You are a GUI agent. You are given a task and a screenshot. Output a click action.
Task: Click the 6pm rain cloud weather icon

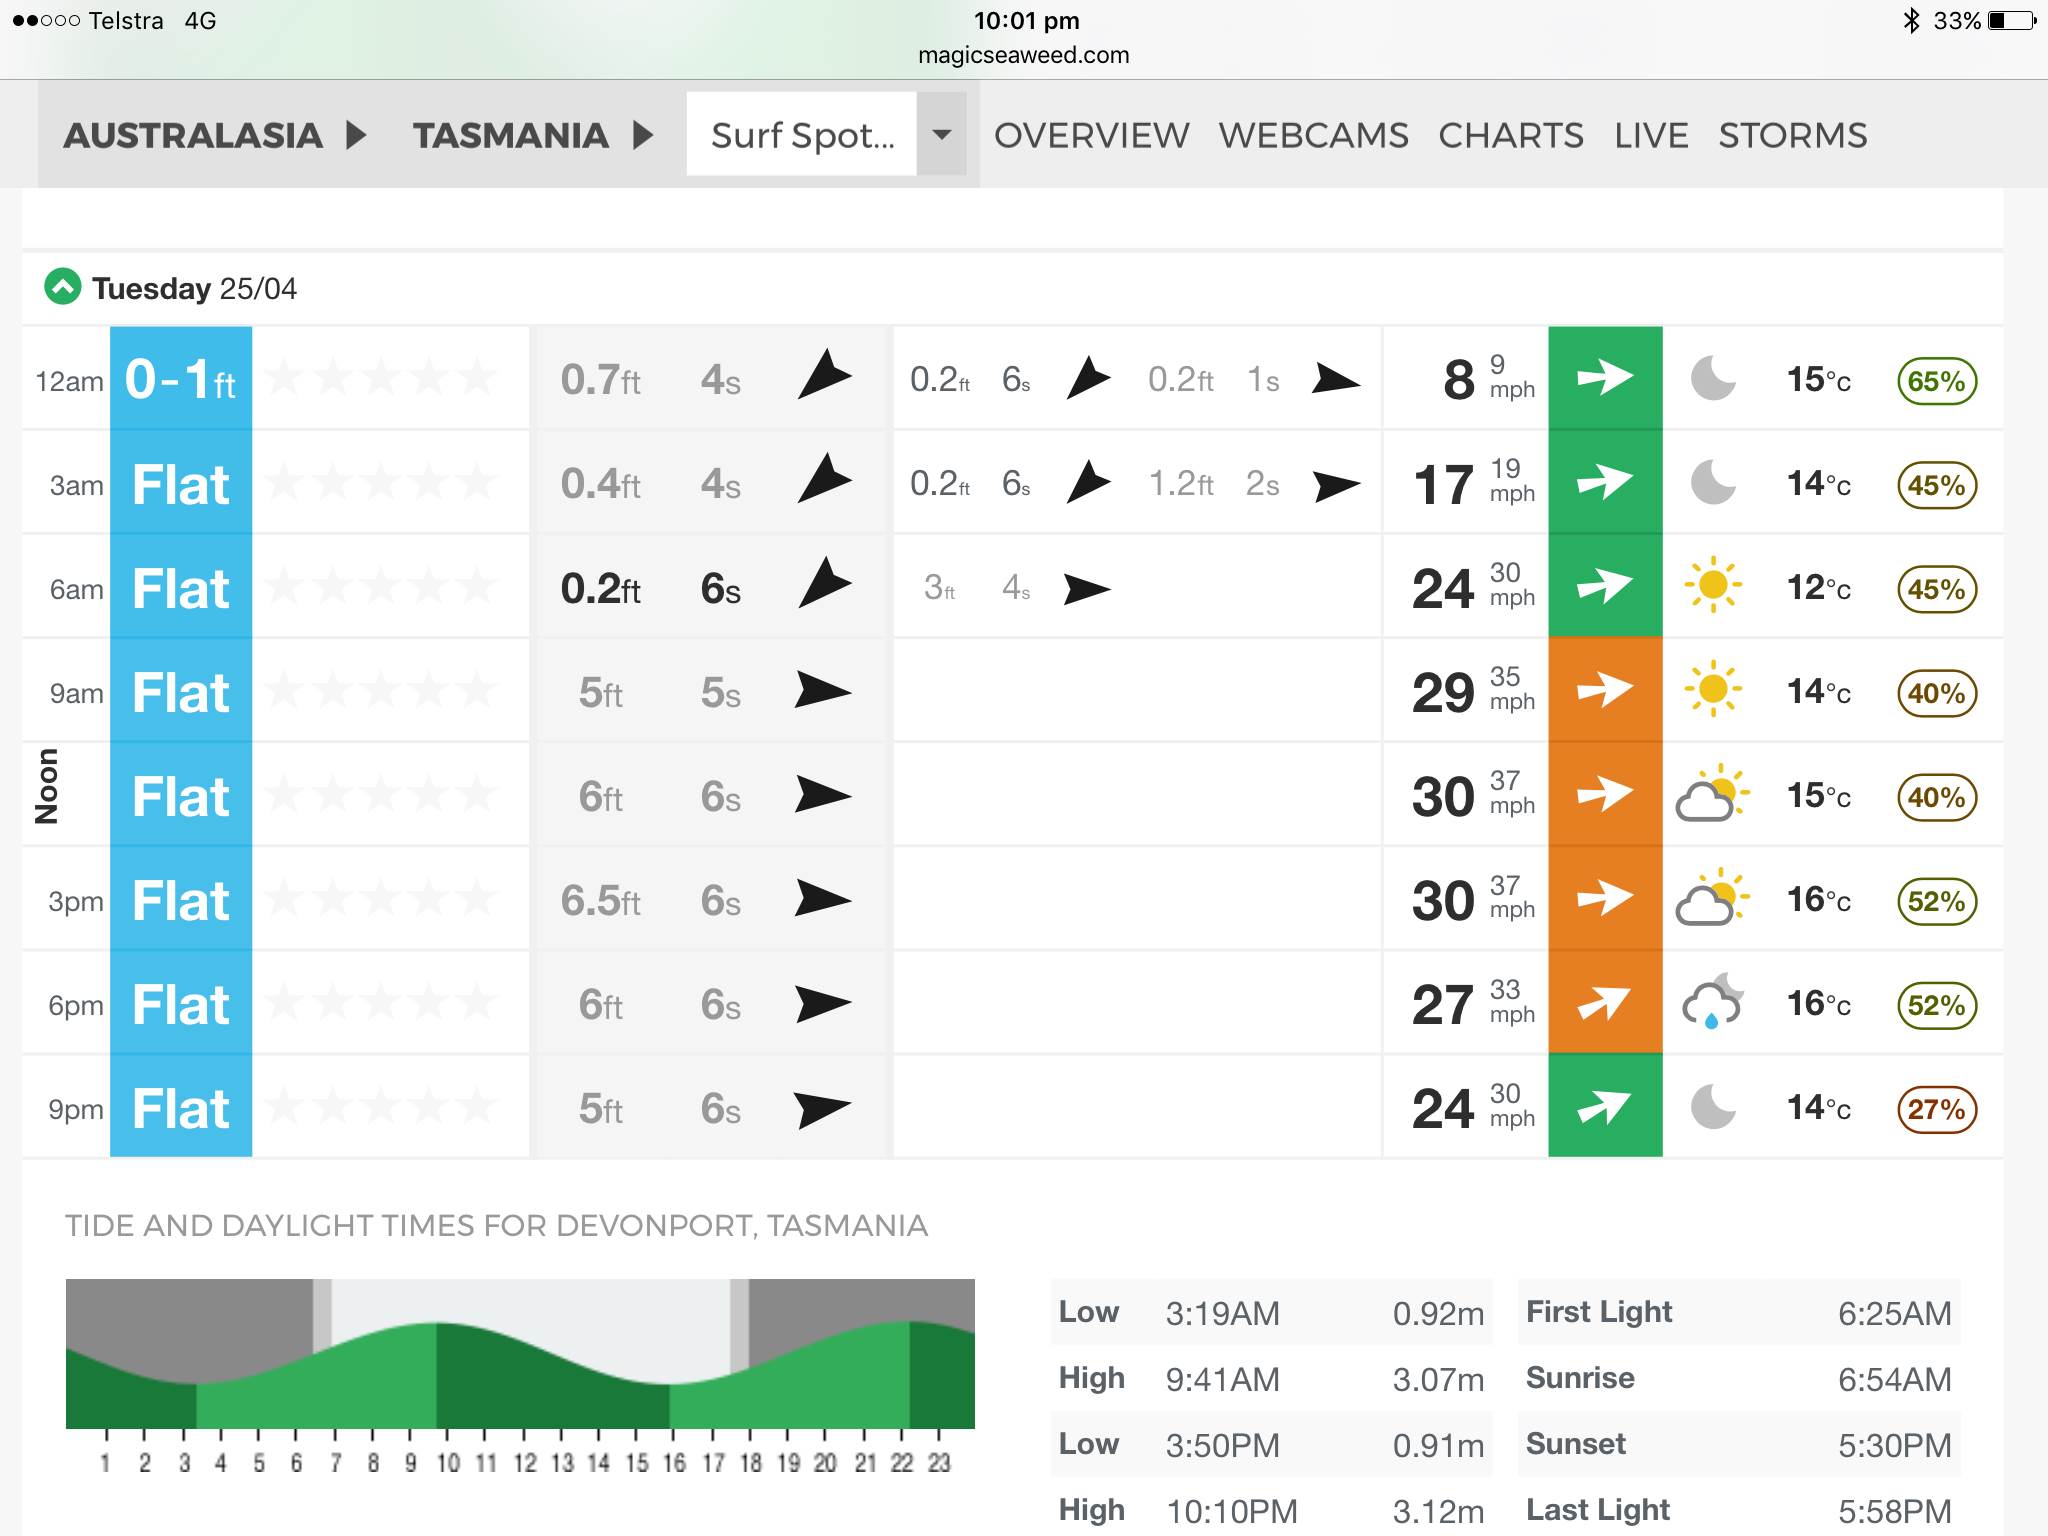(1712, 1003)
